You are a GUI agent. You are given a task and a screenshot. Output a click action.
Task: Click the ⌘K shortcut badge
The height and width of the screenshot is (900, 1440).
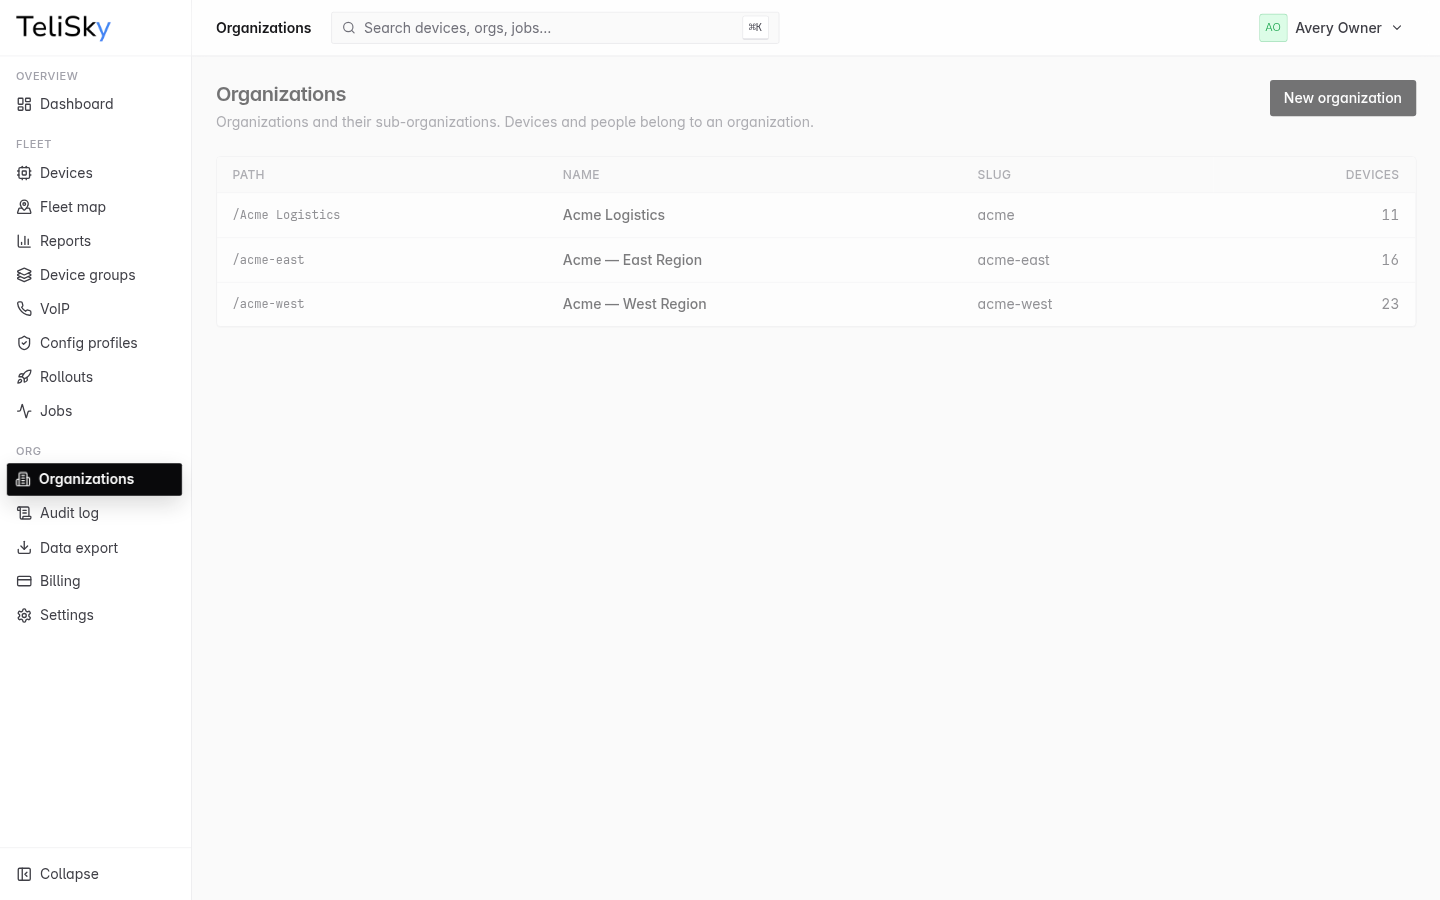[x=755, y=28]
